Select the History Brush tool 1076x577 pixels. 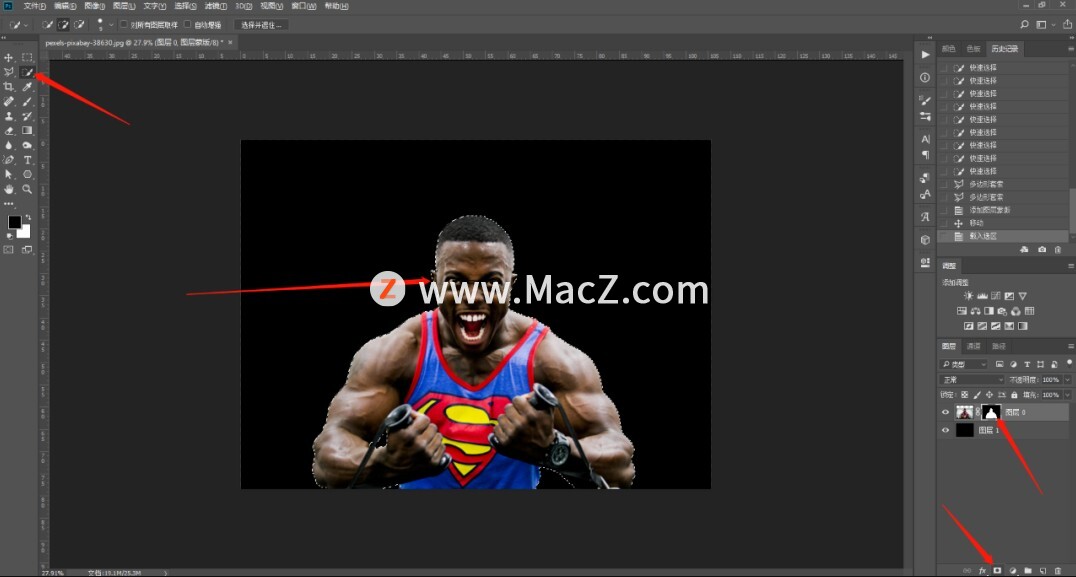(27, 117)
